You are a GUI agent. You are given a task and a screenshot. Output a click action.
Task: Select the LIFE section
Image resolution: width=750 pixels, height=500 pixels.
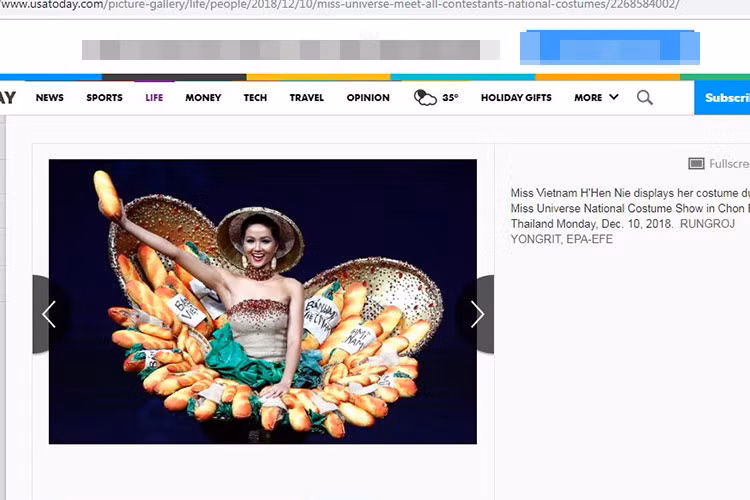(154, 98)
